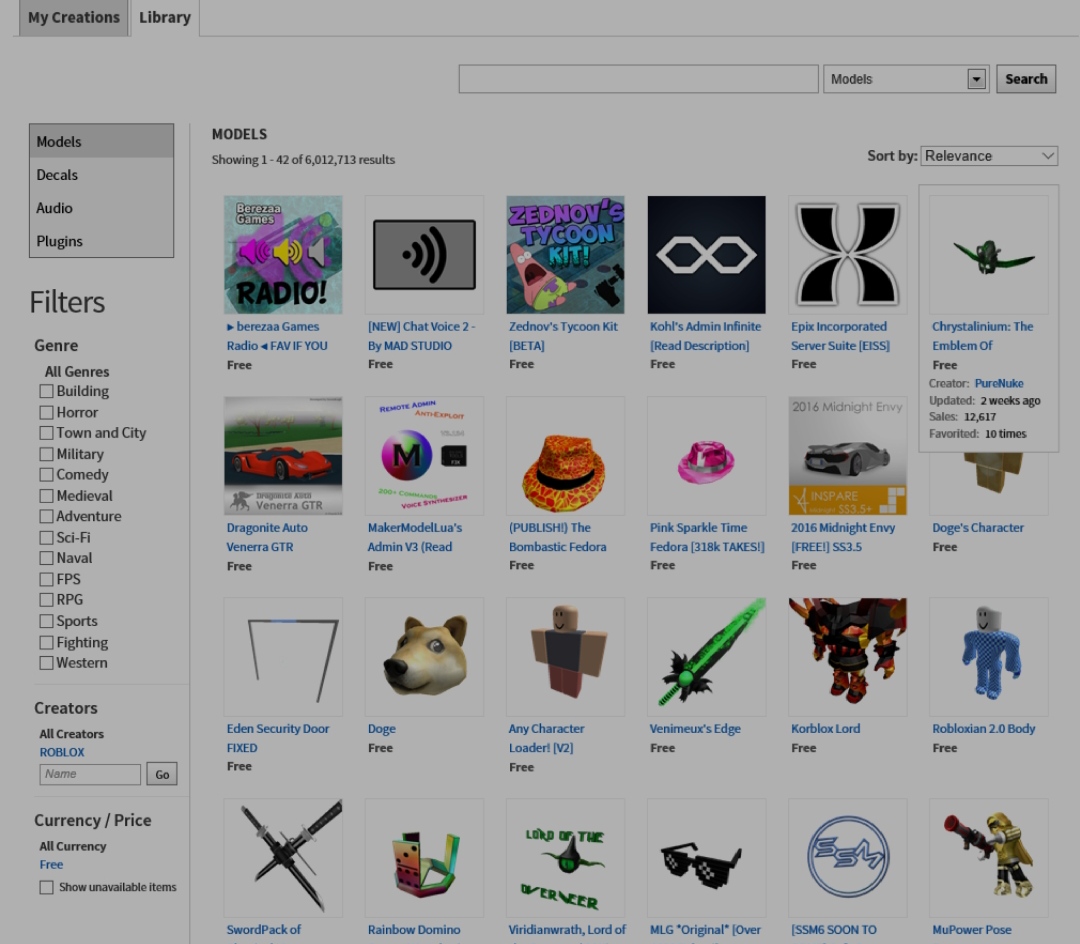This screenshot has width=1080, height=944.
Task: Open Robloxian 2.0 Body thumbnail
Action: pyautogui.click(x=989, y=657)
